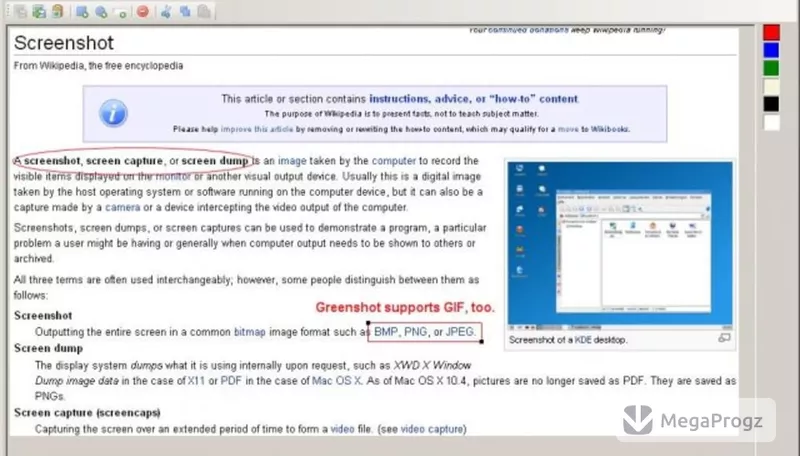Click the "camera" link
The width and height of the screenshot is (800, 456).
tap(122, 208)
